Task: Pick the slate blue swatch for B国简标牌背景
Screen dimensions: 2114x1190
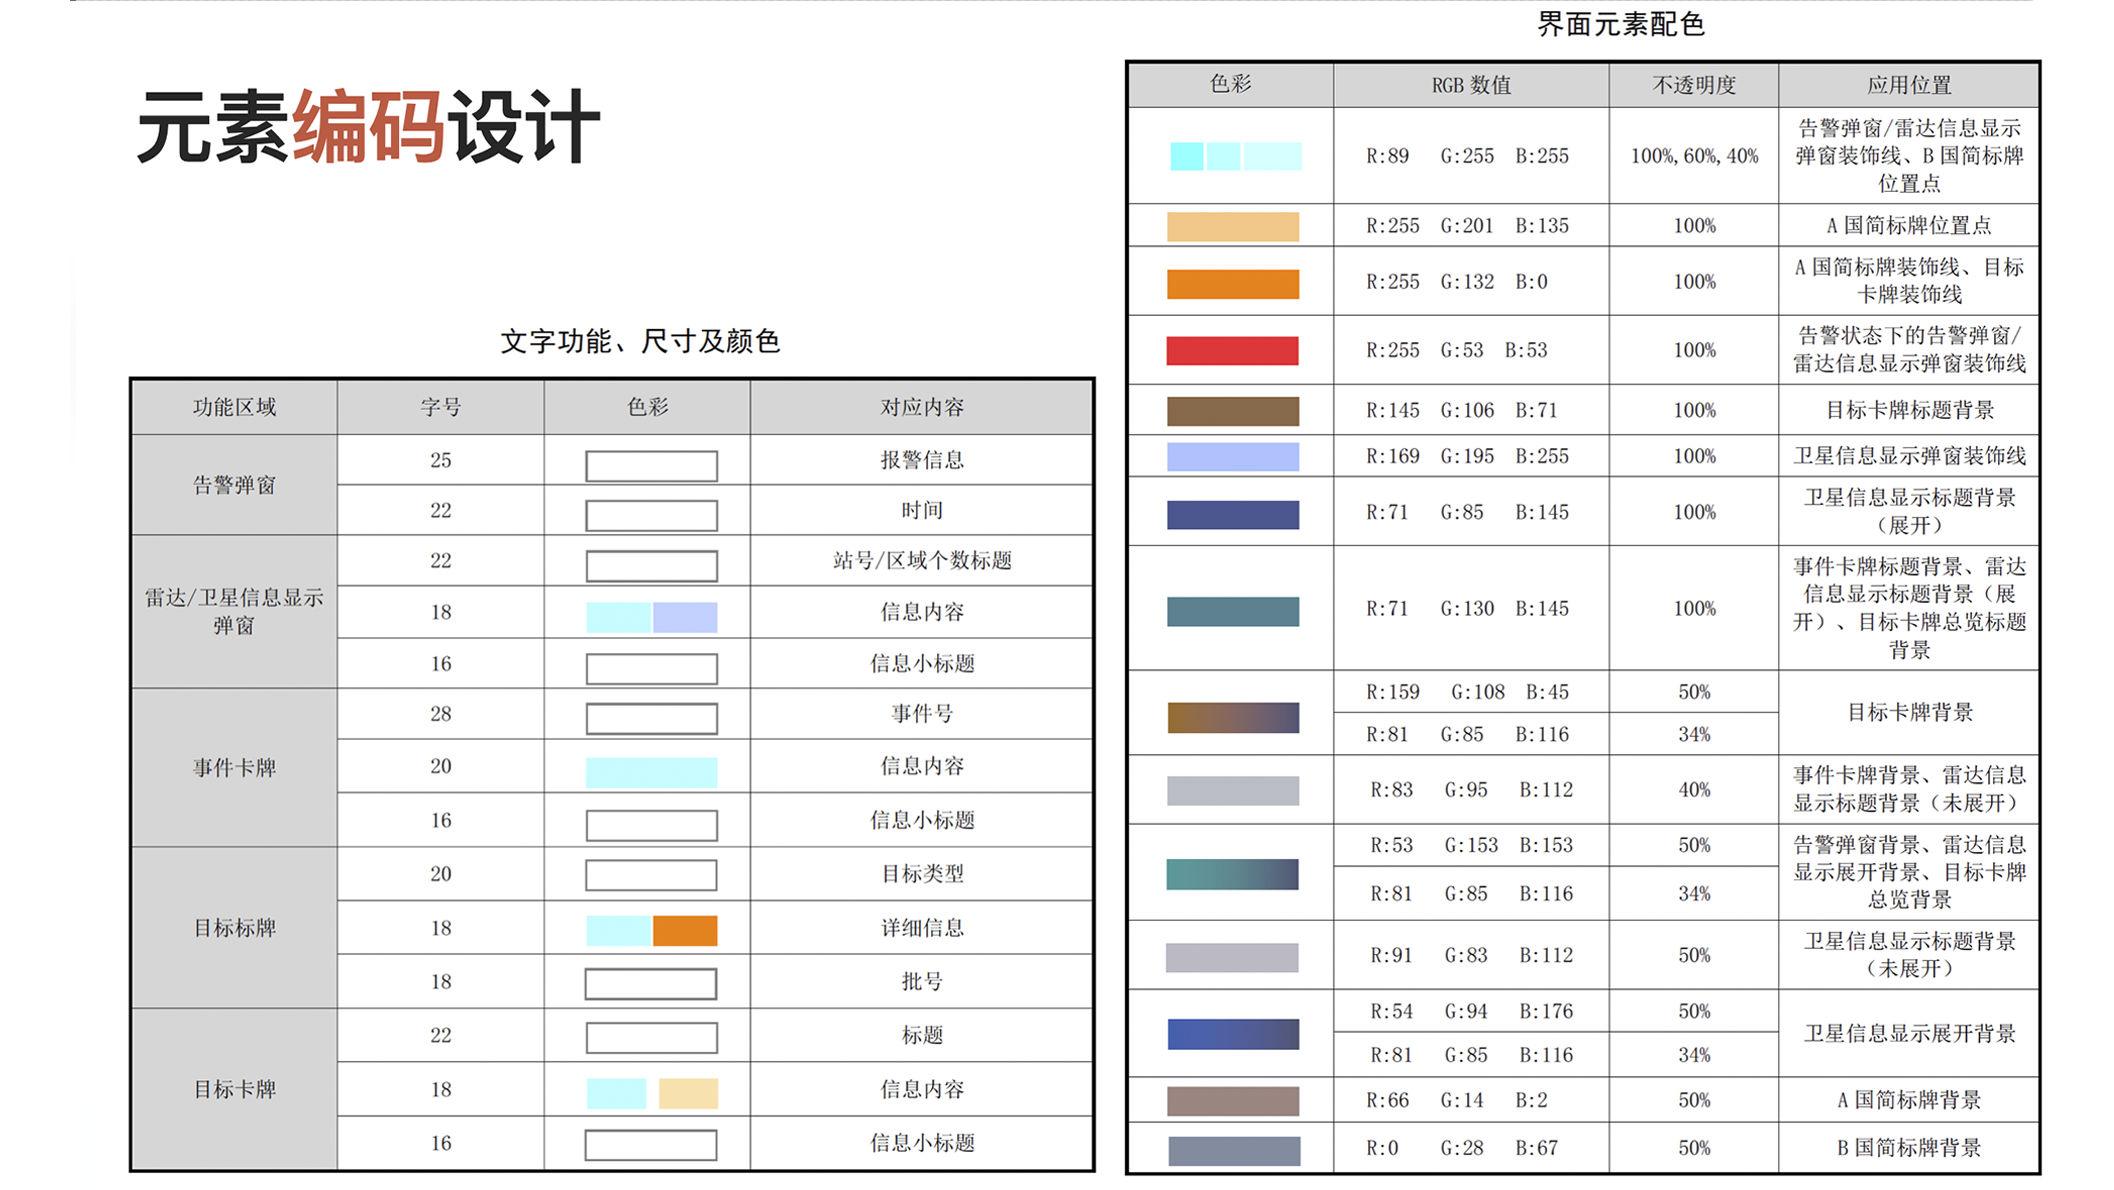Action: 1234,1150
